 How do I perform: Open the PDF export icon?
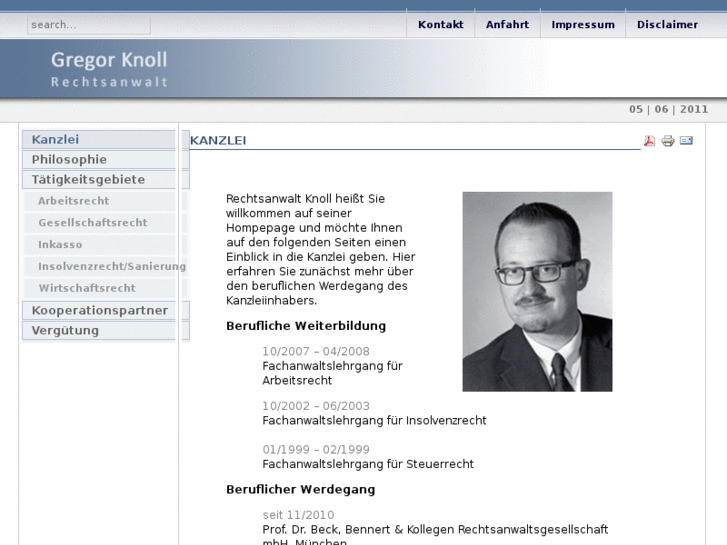coord(650,141)
